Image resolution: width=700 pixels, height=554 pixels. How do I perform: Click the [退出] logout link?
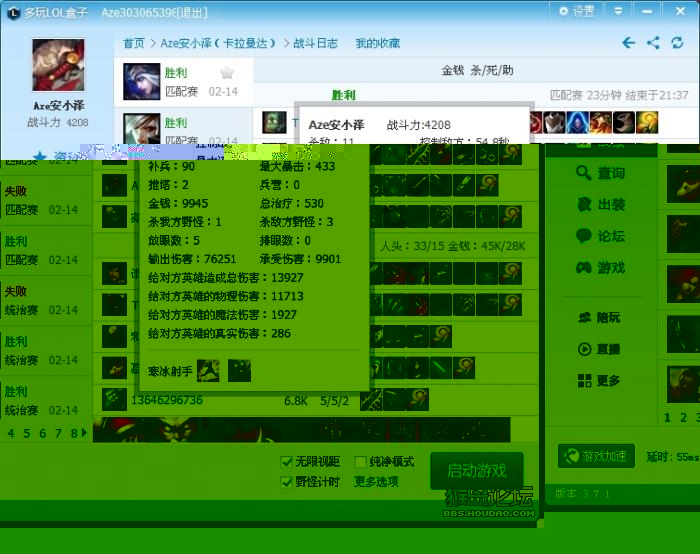(x=192, y=12)
